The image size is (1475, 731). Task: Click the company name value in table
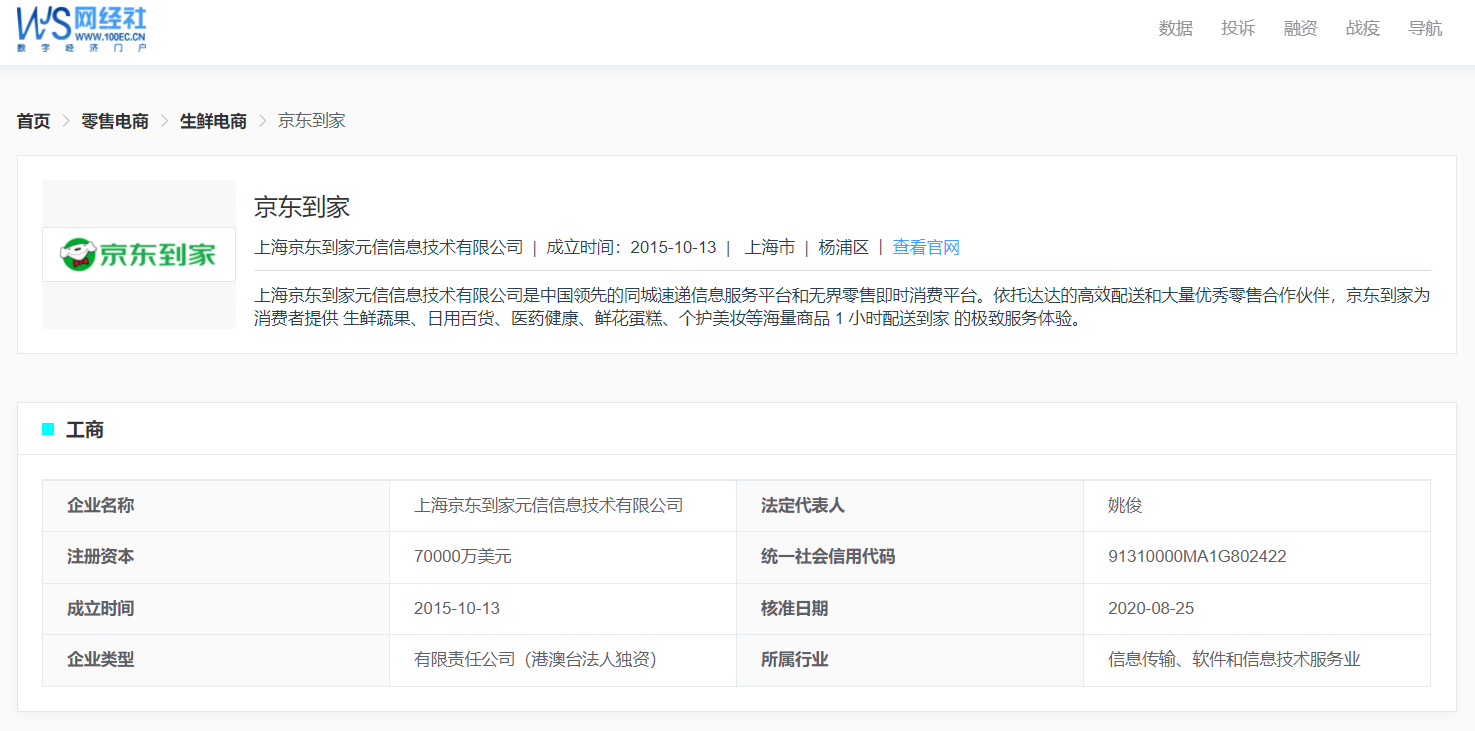coord(549,506)
